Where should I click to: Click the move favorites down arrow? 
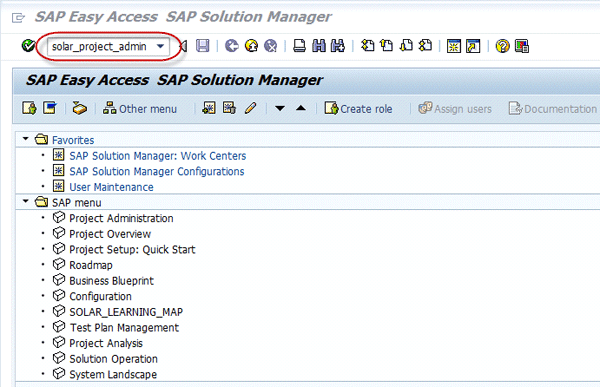pyautogui.click(x=280, y=108)
